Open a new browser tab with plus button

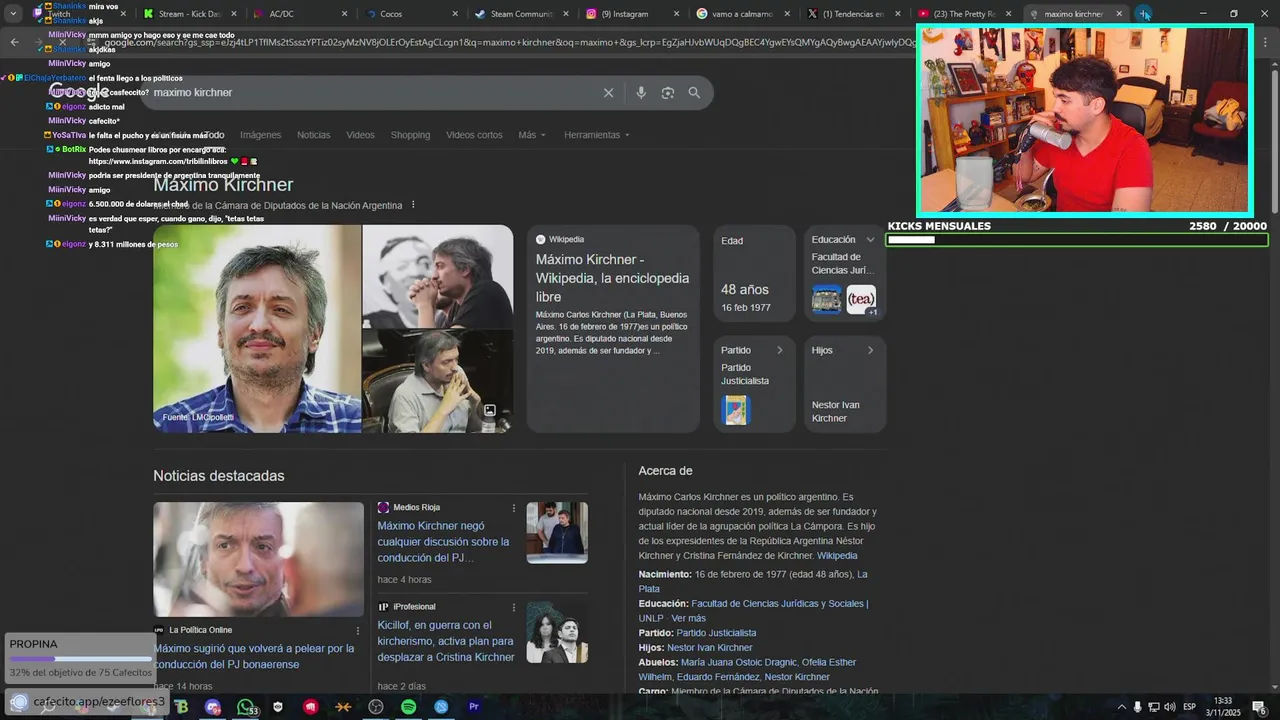point(1144,14)
